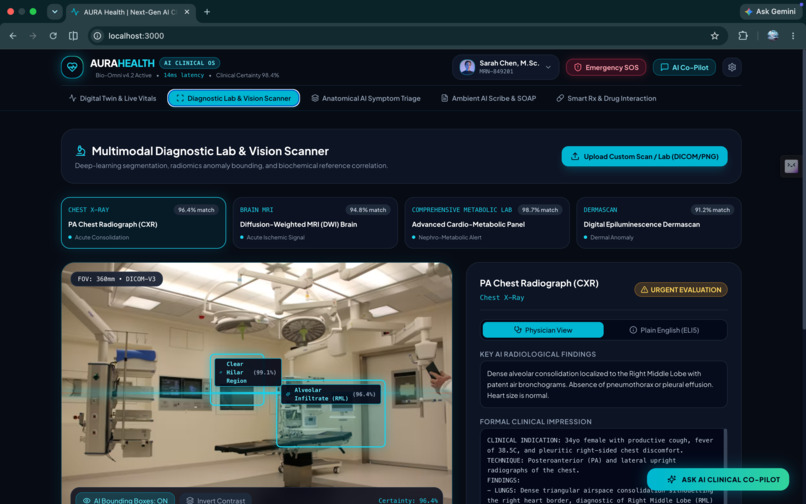Click the floating side widget icon at right edge
The image size is (806, 504).
tap(791, 166)
